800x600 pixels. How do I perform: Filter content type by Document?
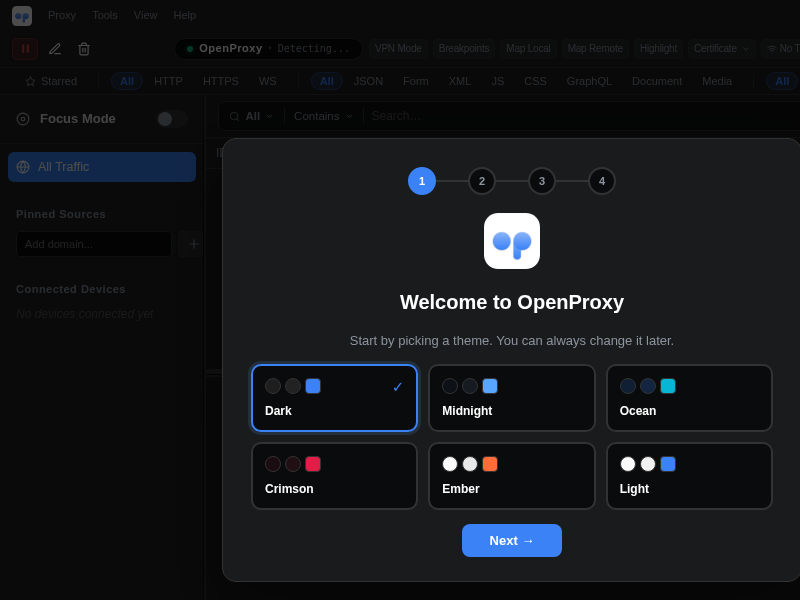coord(657,82)
